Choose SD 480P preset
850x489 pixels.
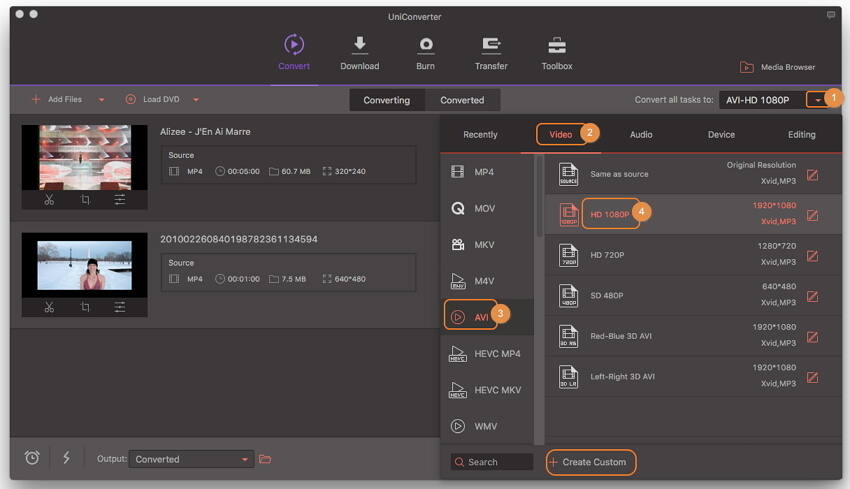point(693,295)
